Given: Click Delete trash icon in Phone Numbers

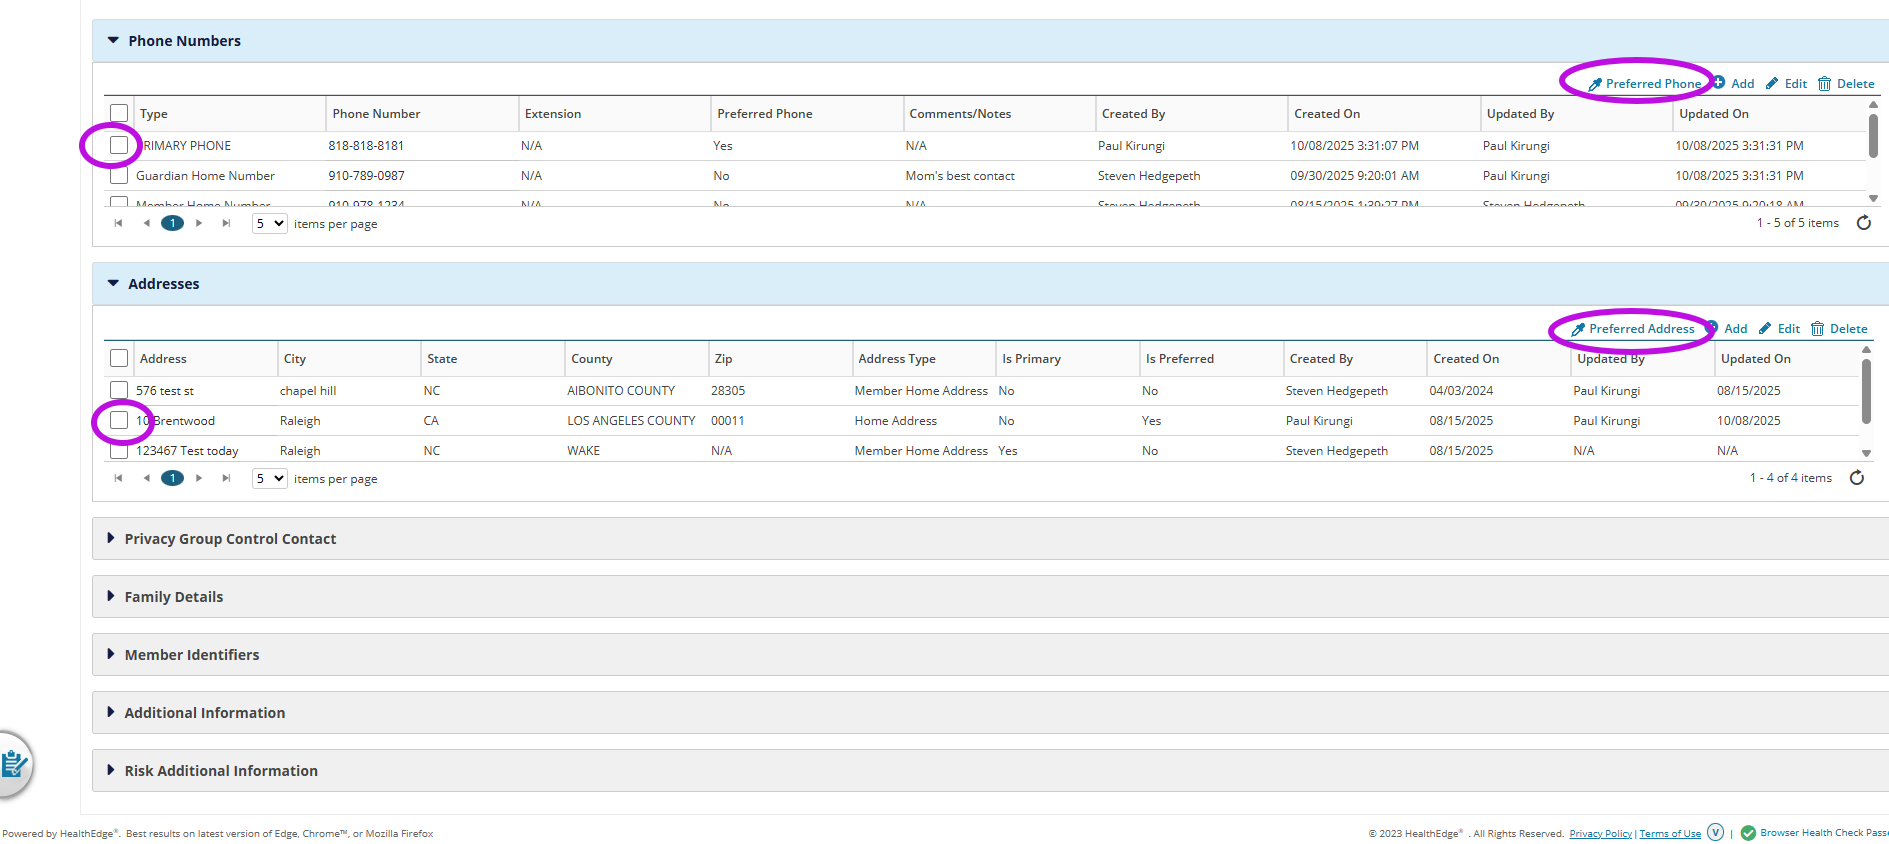Looking at the screenshot, I should point(1824,84).
